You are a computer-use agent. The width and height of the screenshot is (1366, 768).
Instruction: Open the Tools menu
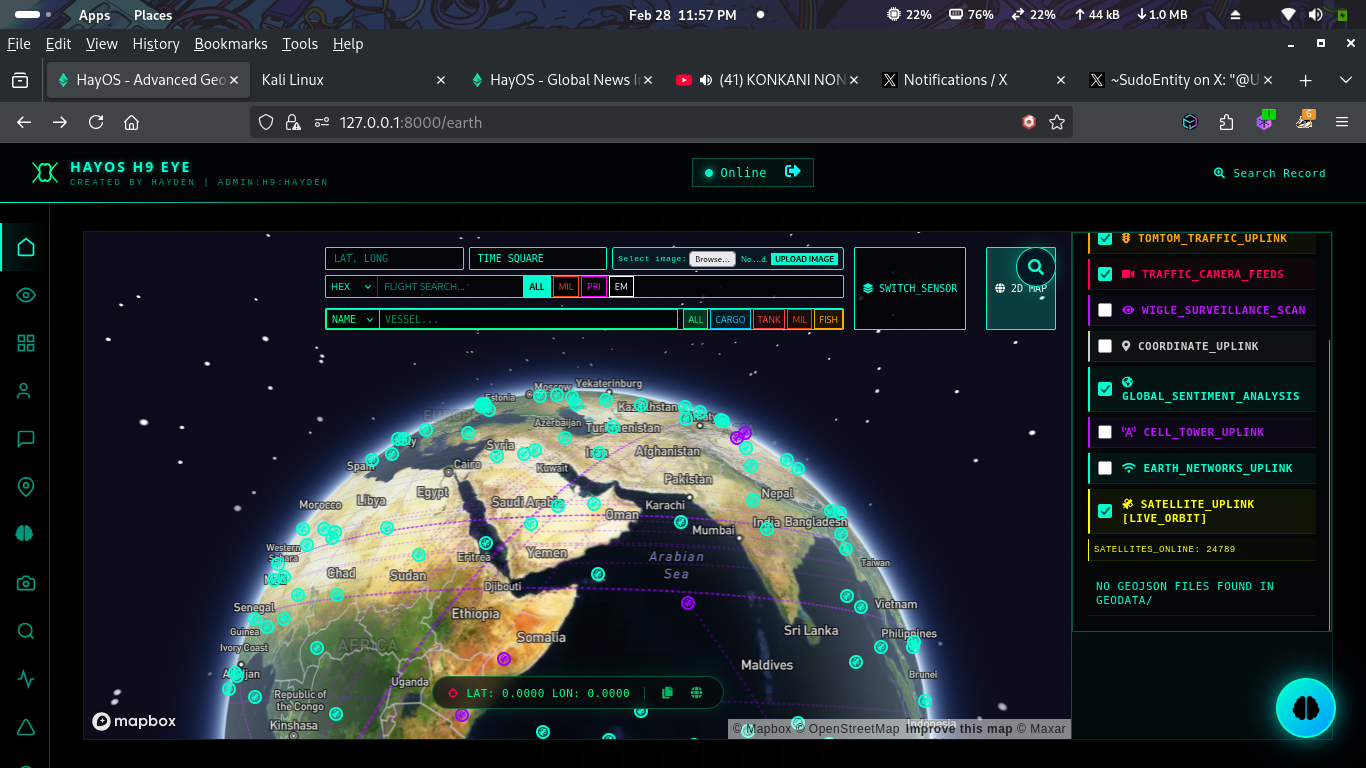click(300, 44)
